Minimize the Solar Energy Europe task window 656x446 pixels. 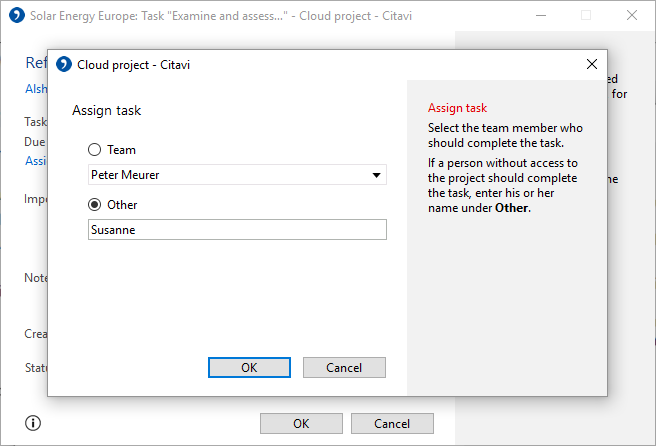(541, 15)
